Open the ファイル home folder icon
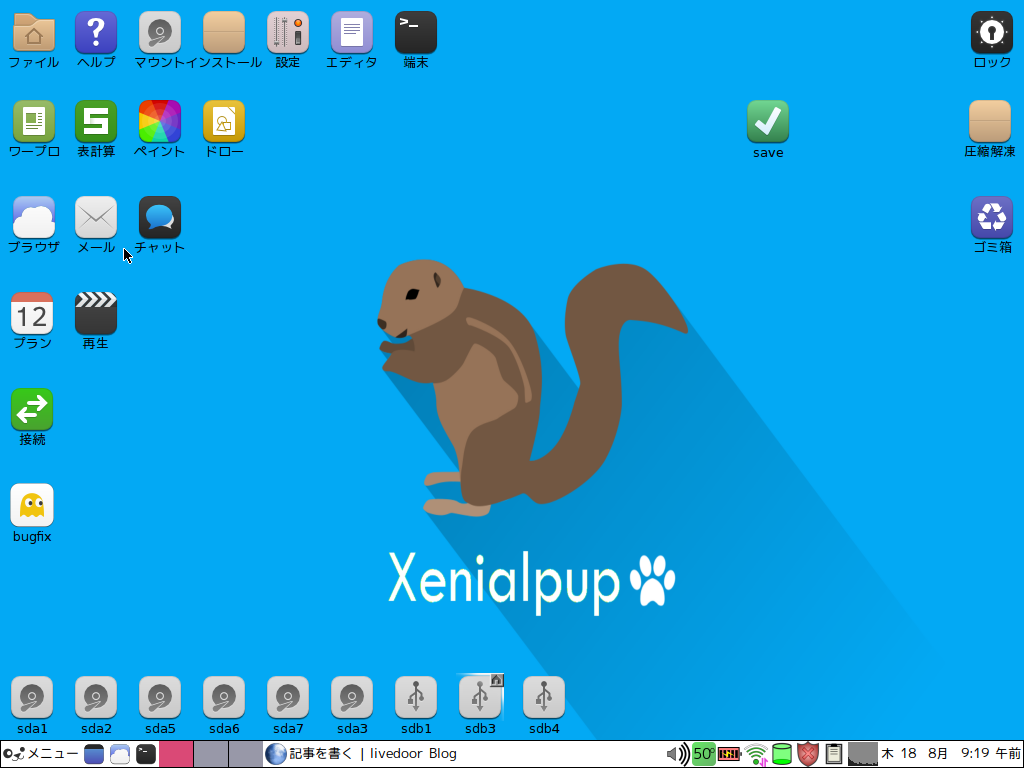 (x=33, y=33)
